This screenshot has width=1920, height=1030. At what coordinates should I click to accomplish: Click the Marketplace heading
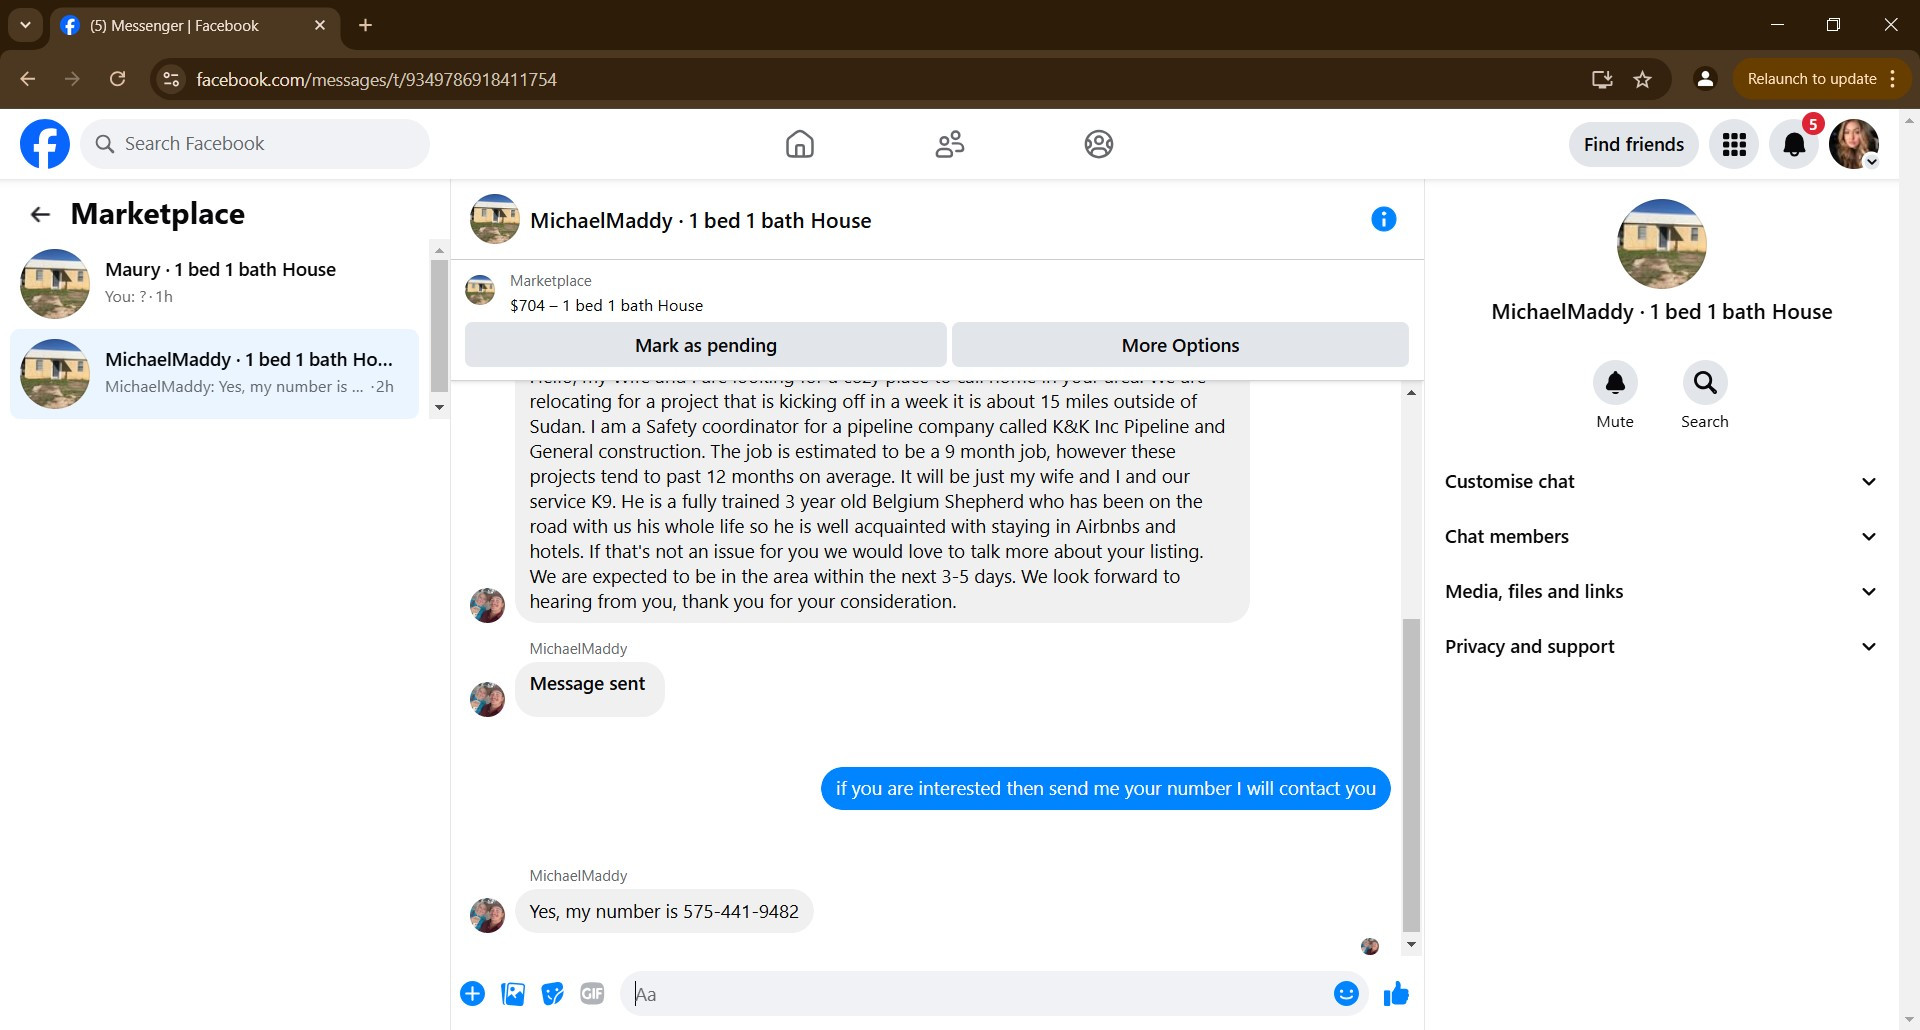coord(158,214)
